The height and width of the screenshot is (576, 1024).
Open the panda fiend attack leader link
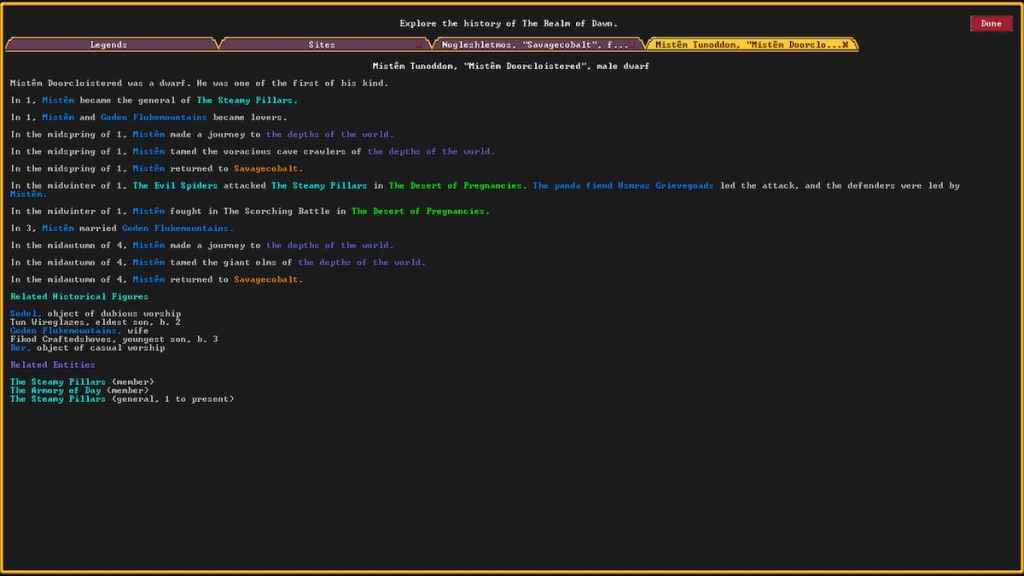click(622, 186)
